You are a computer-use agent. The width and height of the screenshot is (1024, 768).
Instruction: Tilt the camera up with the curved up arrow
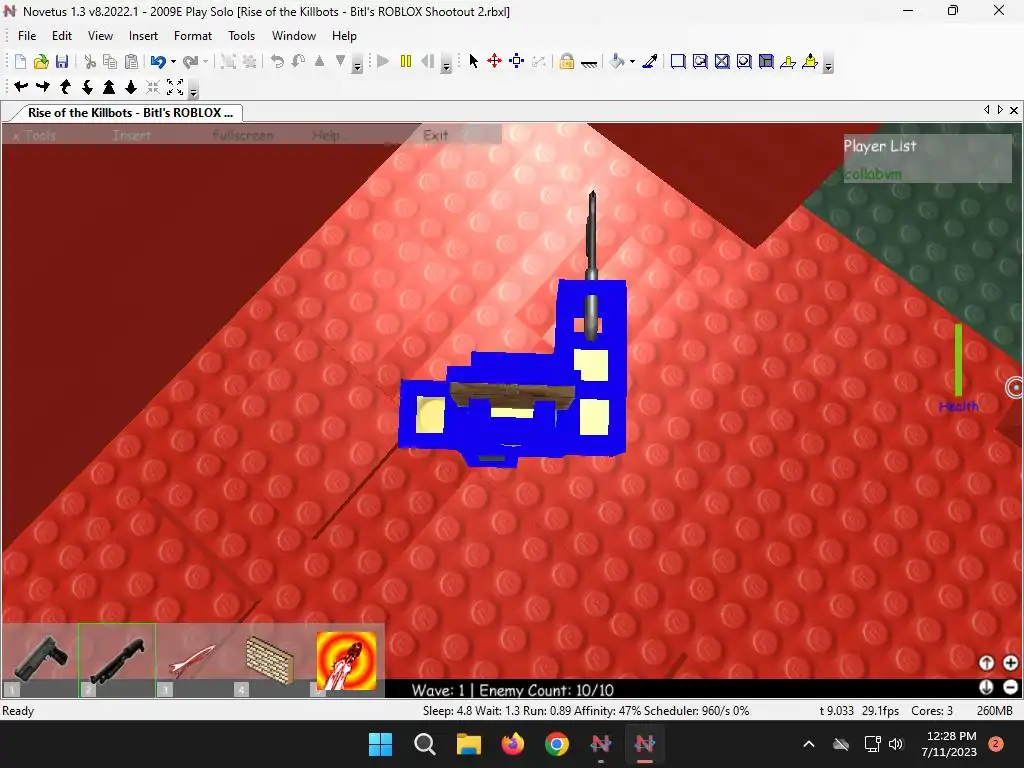(x=65, y=86)
